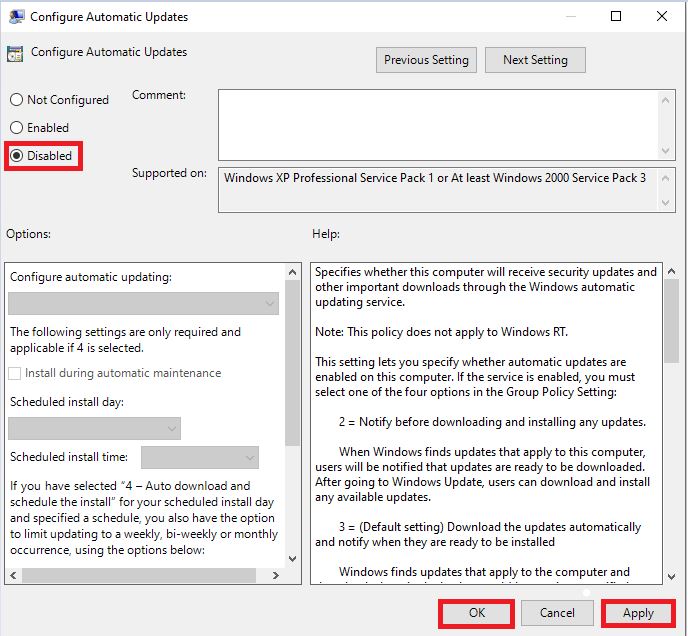Cancel the policy dialog
The width and height of the screenshot is (688, 636).
(557, 612)
